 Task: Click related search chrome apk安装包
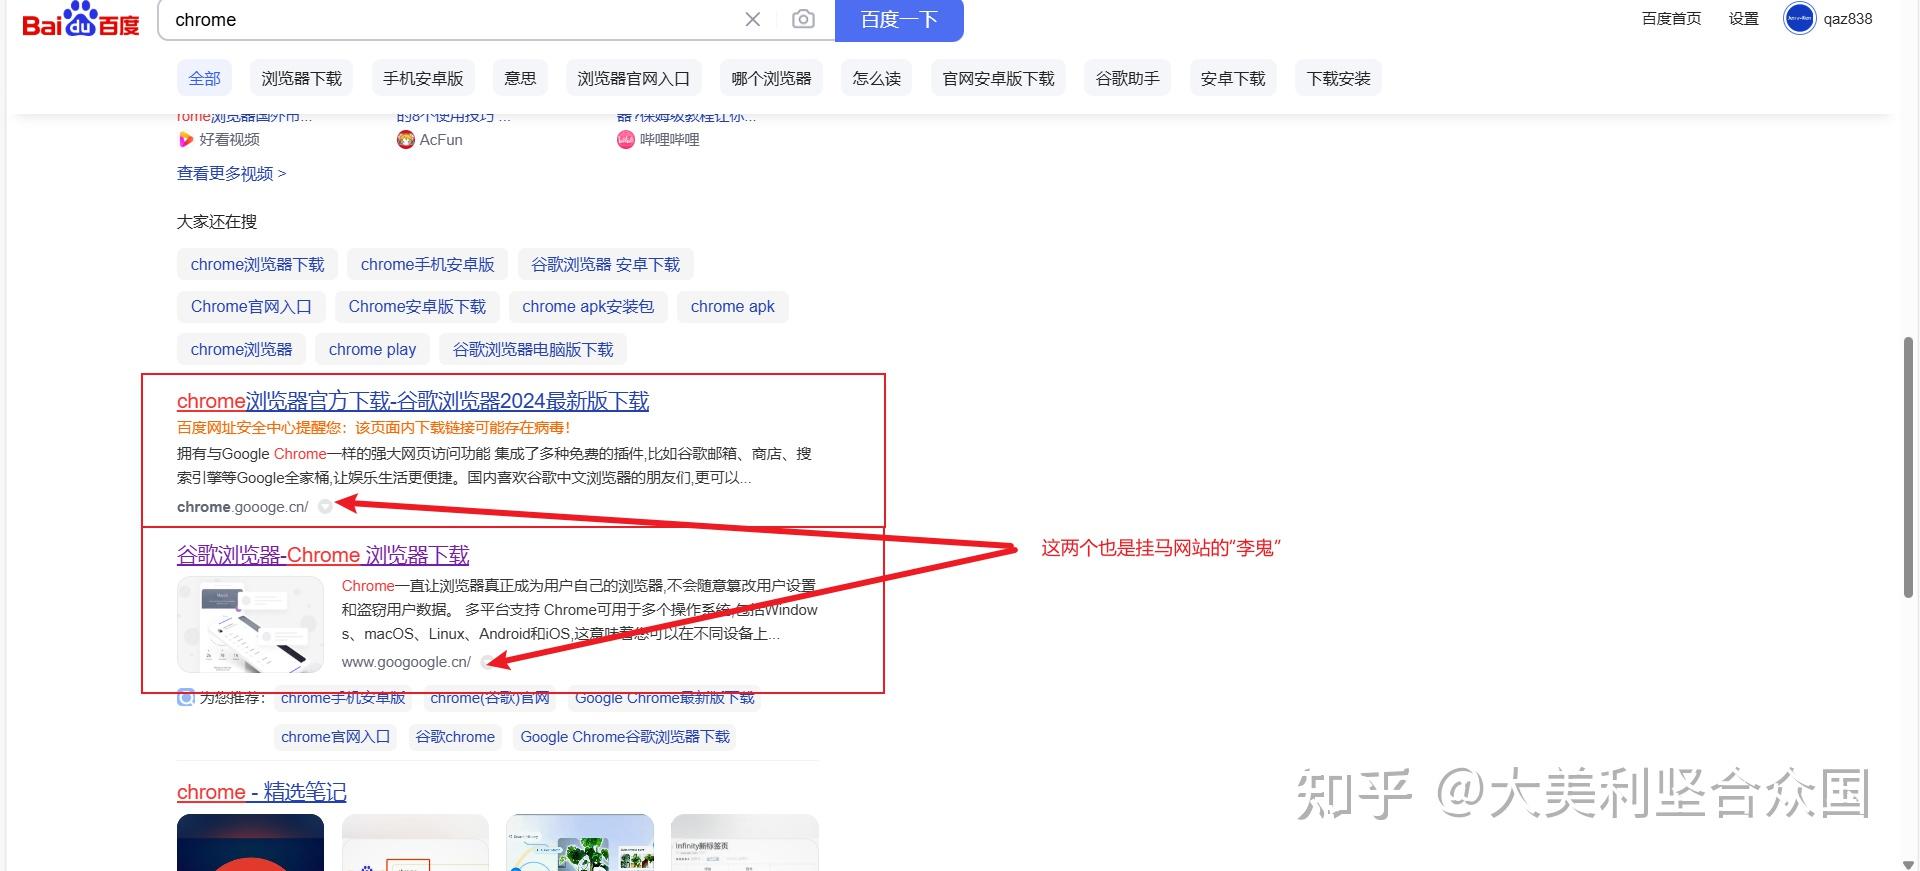(588, 307)
